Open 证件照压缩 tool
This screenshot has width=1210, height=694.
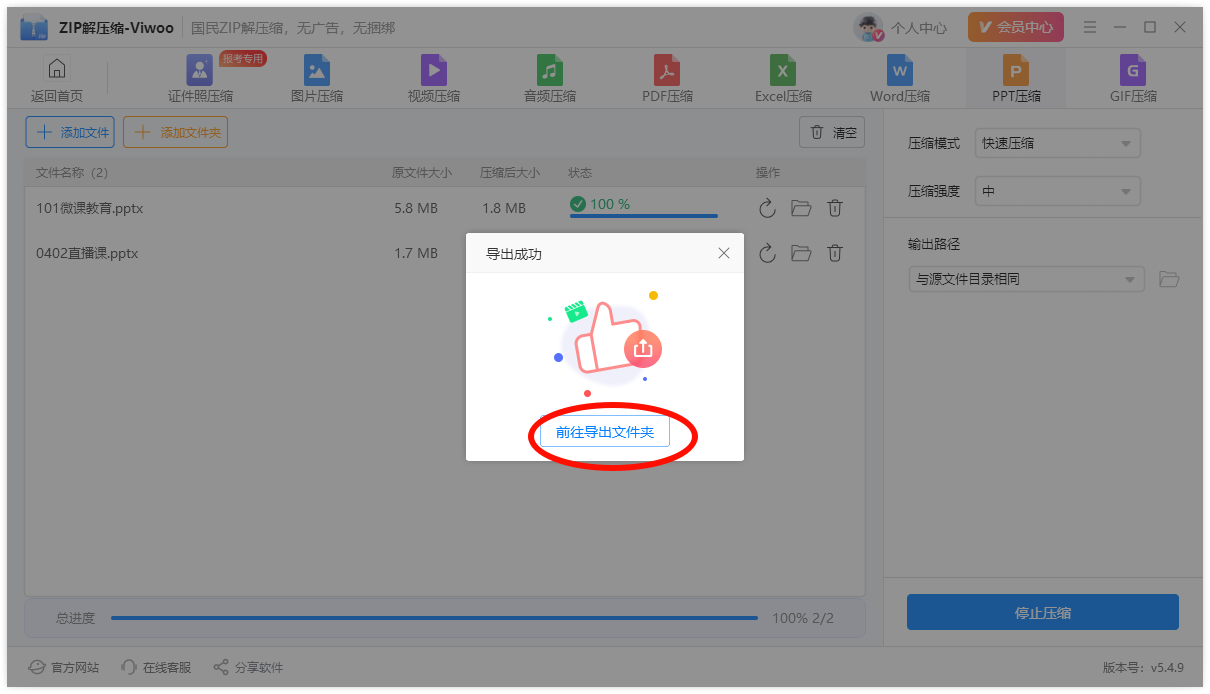click(200, 80)
